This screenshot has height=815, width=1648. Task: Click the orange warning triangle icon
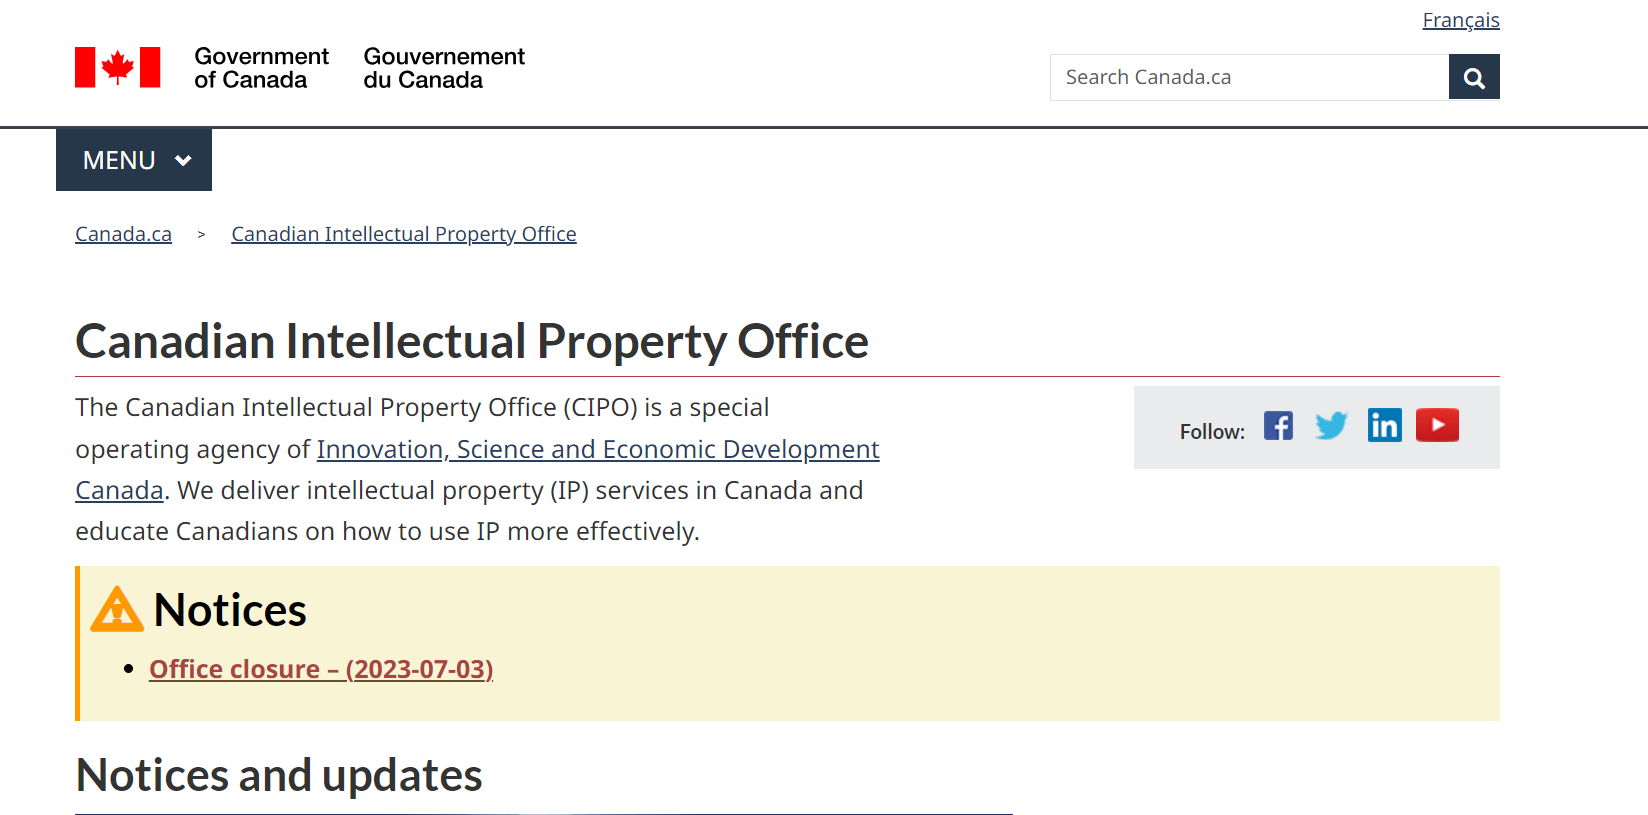(117, 610)
